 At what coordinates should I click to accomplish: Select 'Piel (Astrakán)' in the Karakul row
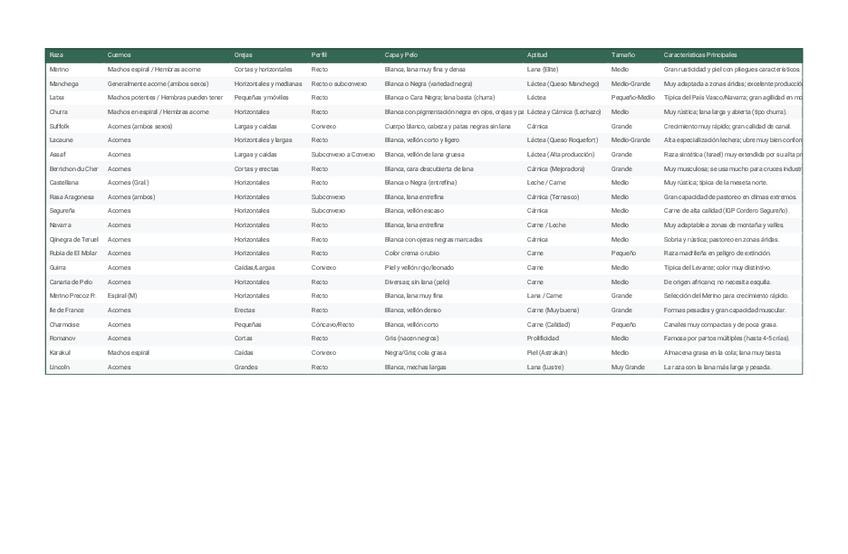coord(548,353)
